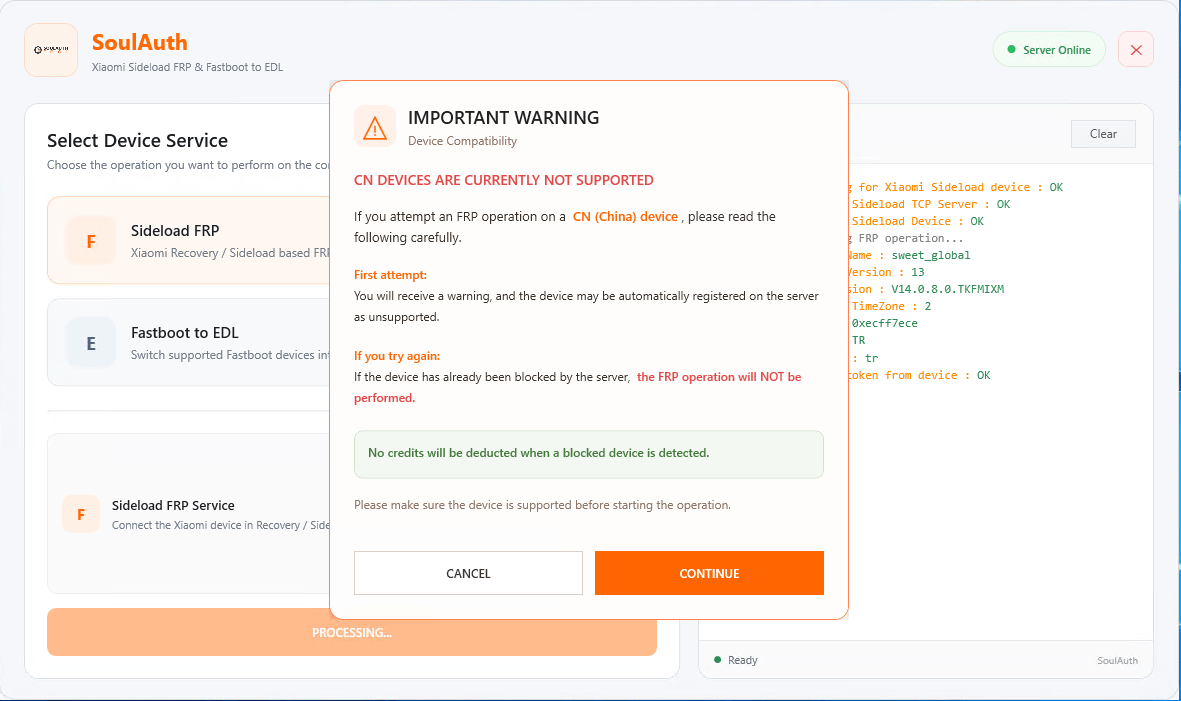
Task: Clear the log output panel
Action: pos(1103,134)
